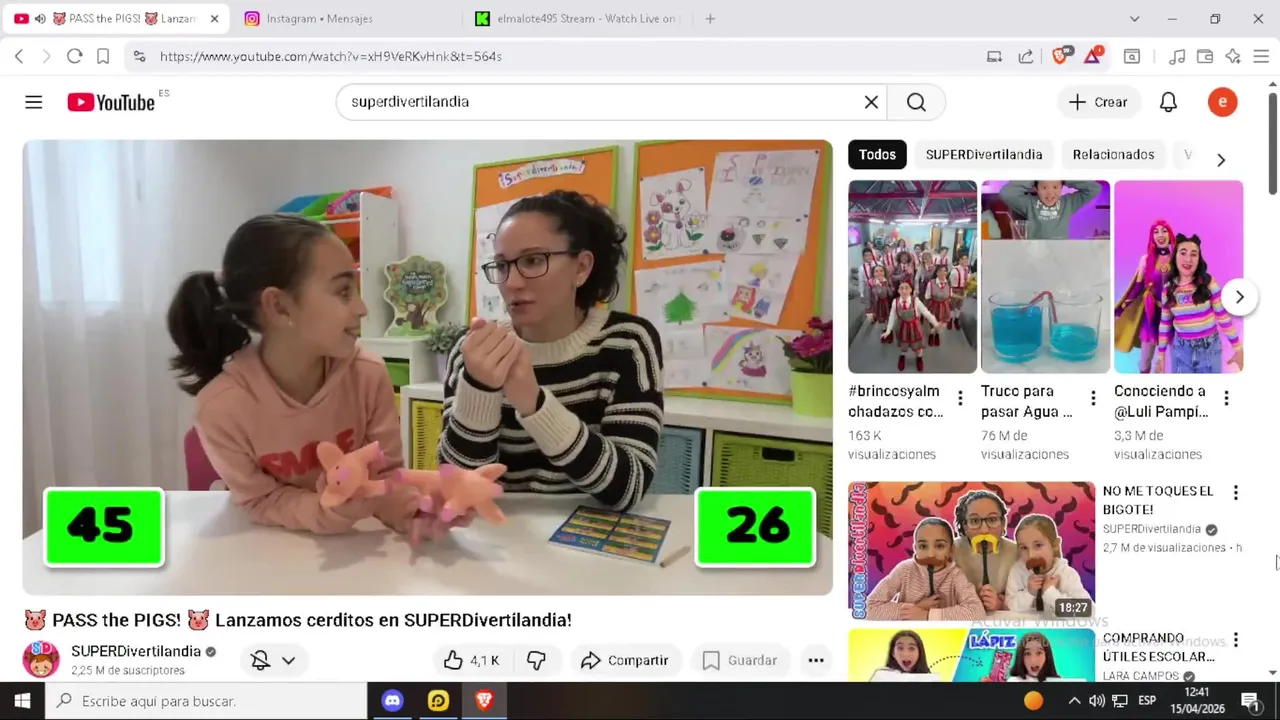Open the Brave Wallet icon
The image size is (1280, 720).
pyautogui.click(x=1205, y=56)
